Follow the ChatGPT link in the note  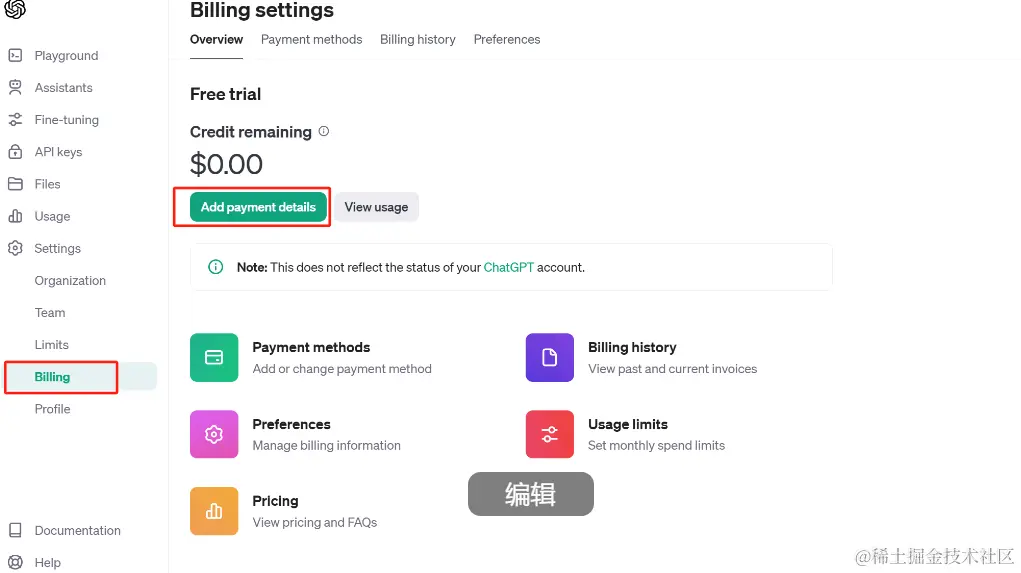(x=509, y=268)
